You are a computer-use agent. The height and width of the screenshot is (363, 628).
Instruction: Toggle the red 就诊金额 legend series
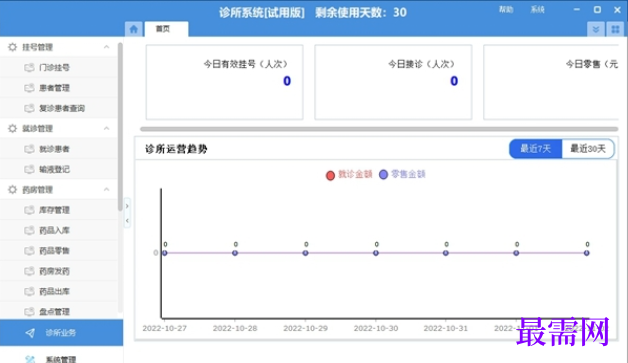click(349, 174)
